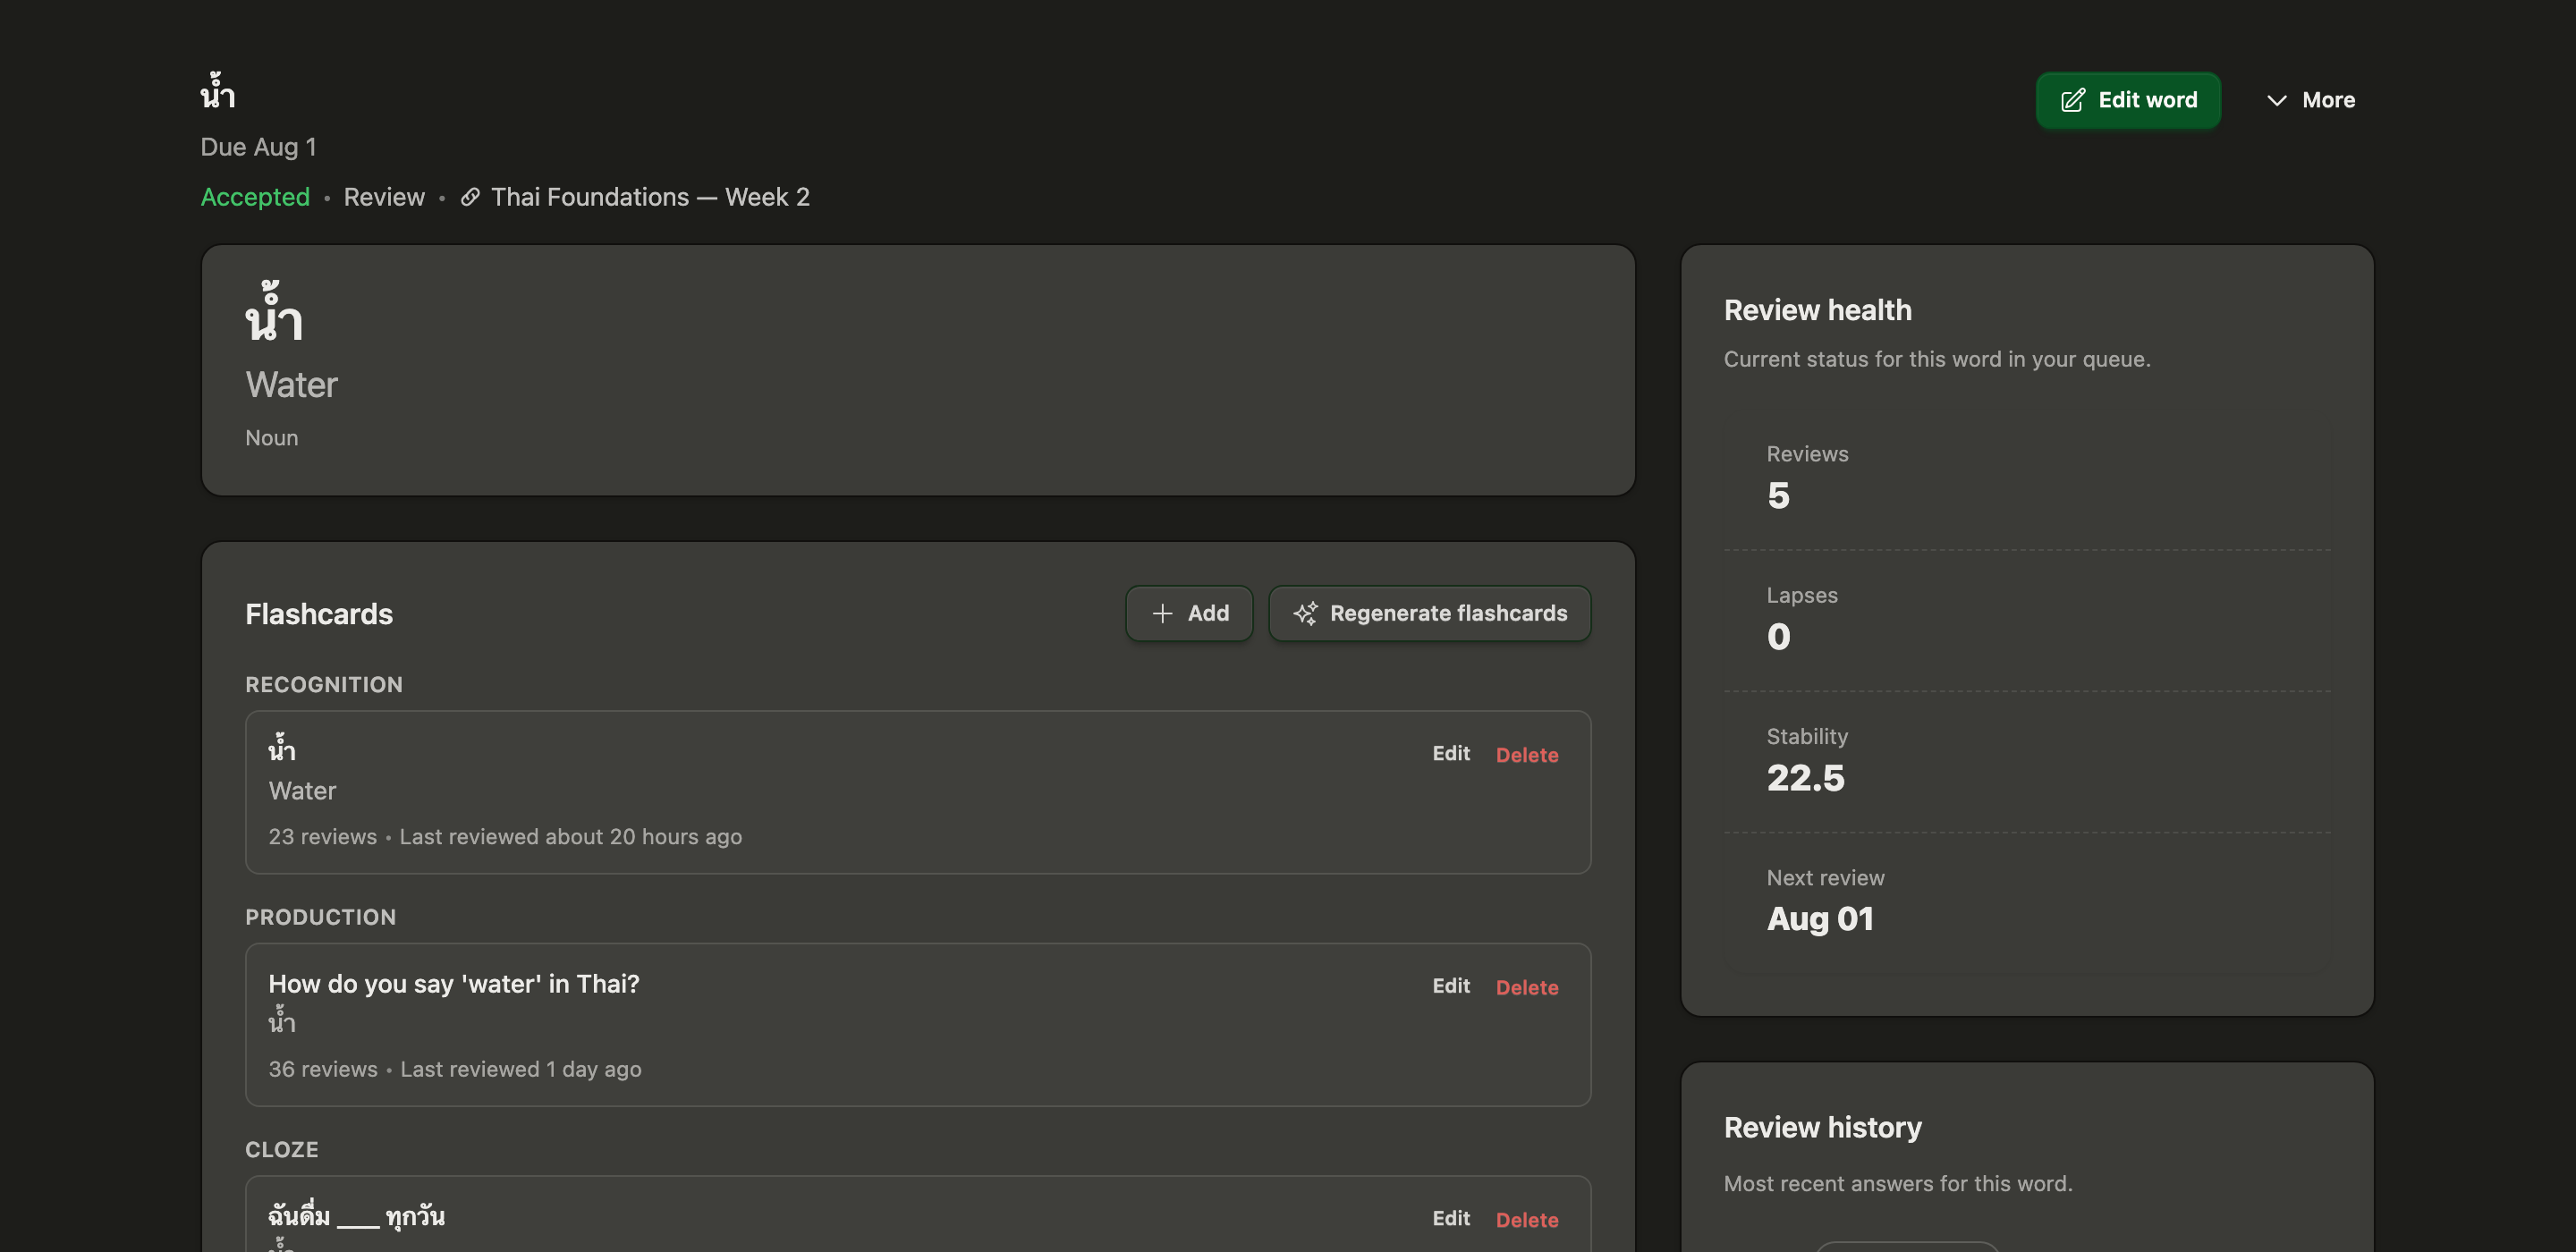
Task: Click the Review health heading
Action: pos(1818,310)
